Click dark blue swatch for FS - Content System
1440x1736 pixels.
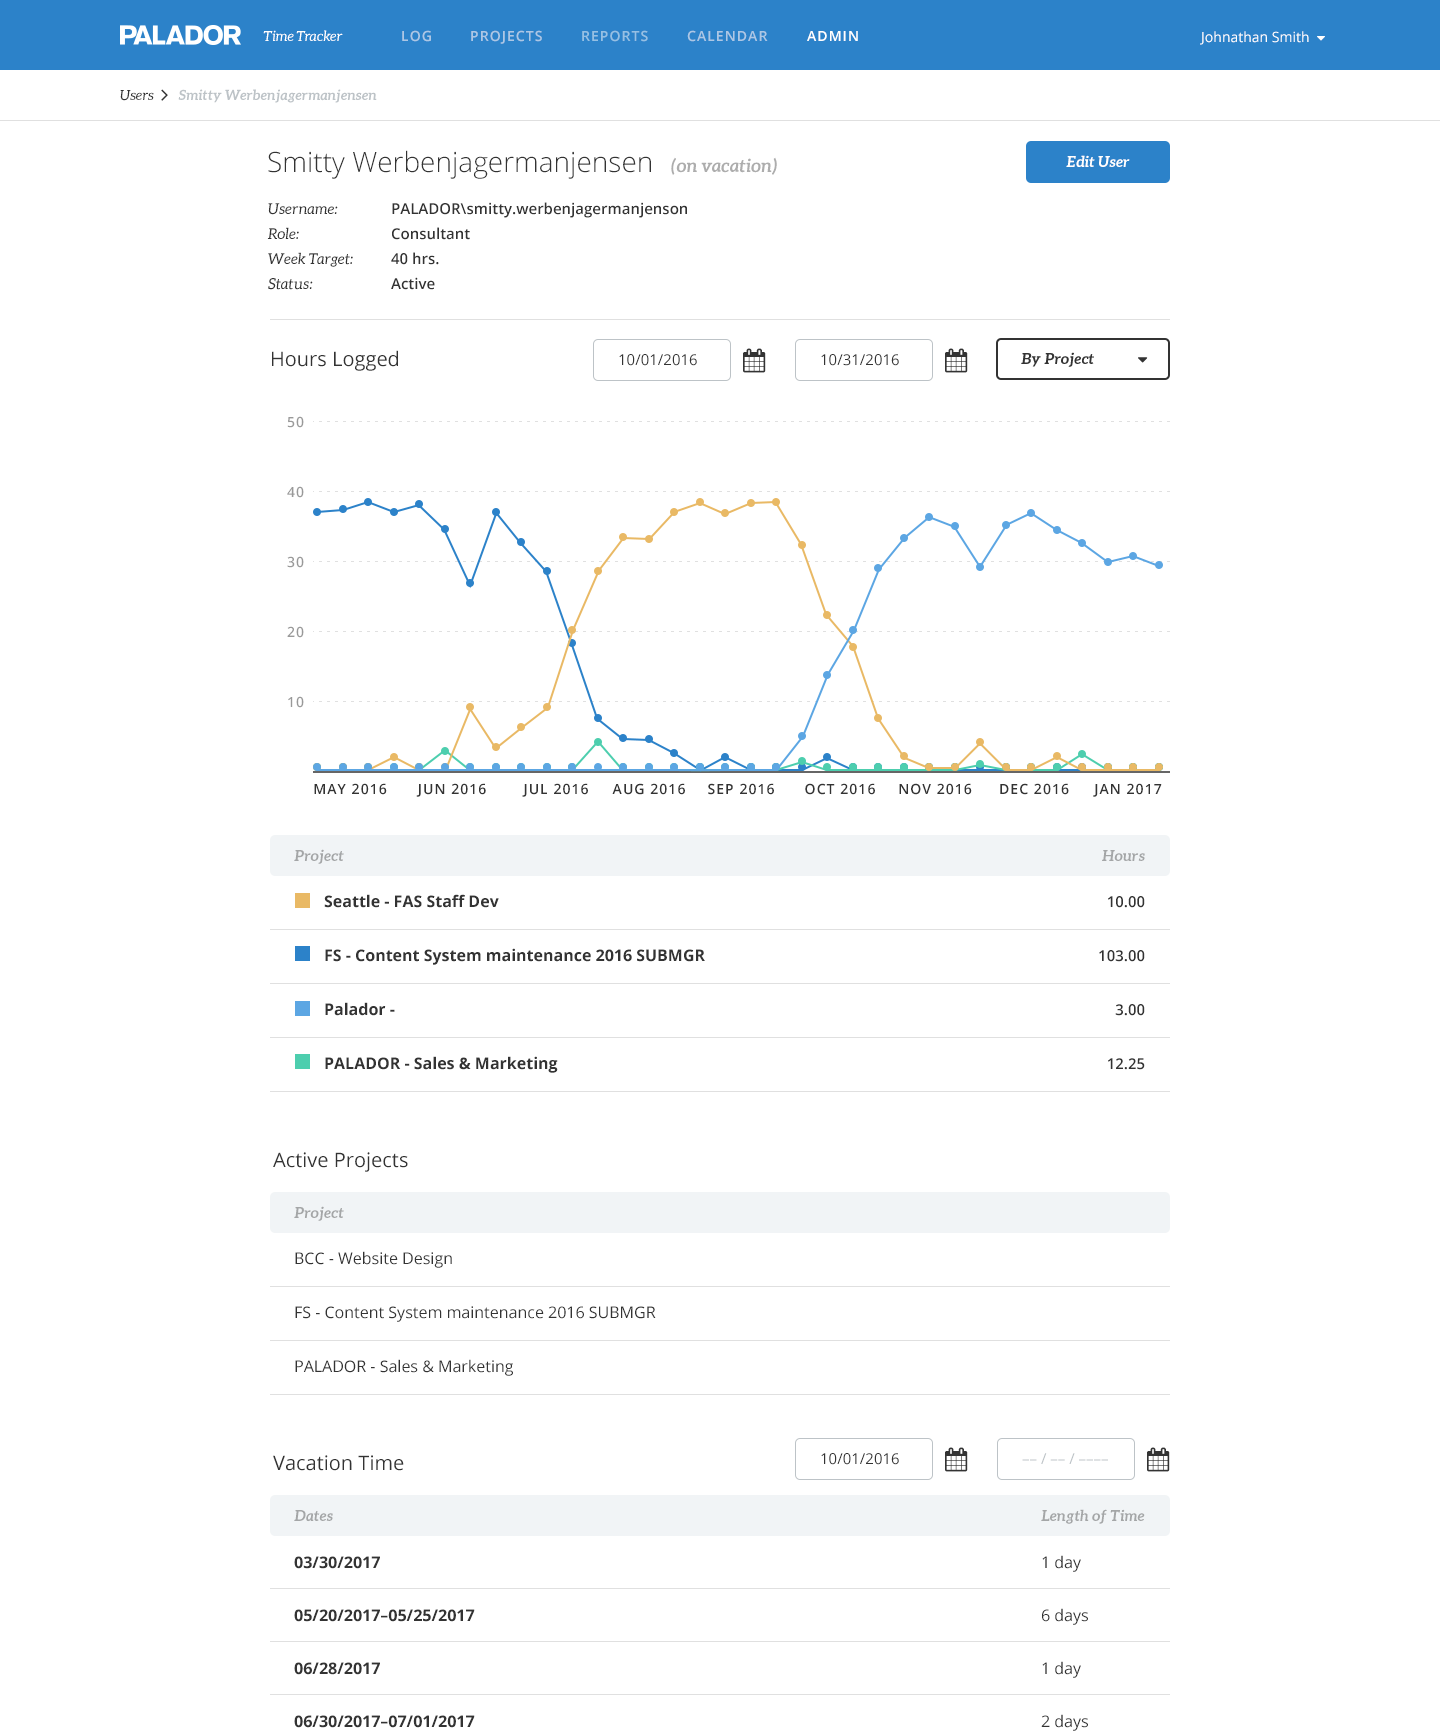[x=302, y=954]
